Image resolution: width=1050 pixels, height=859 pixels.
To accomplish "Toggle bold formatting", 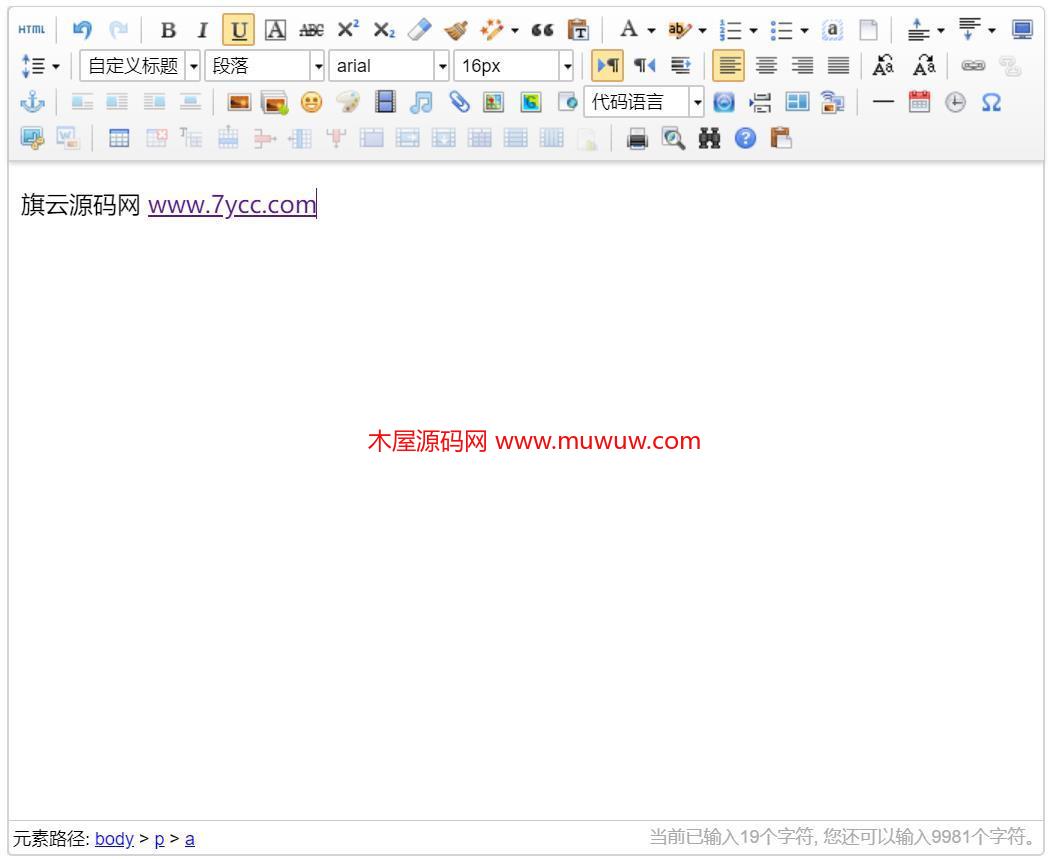I will (168, 30).
